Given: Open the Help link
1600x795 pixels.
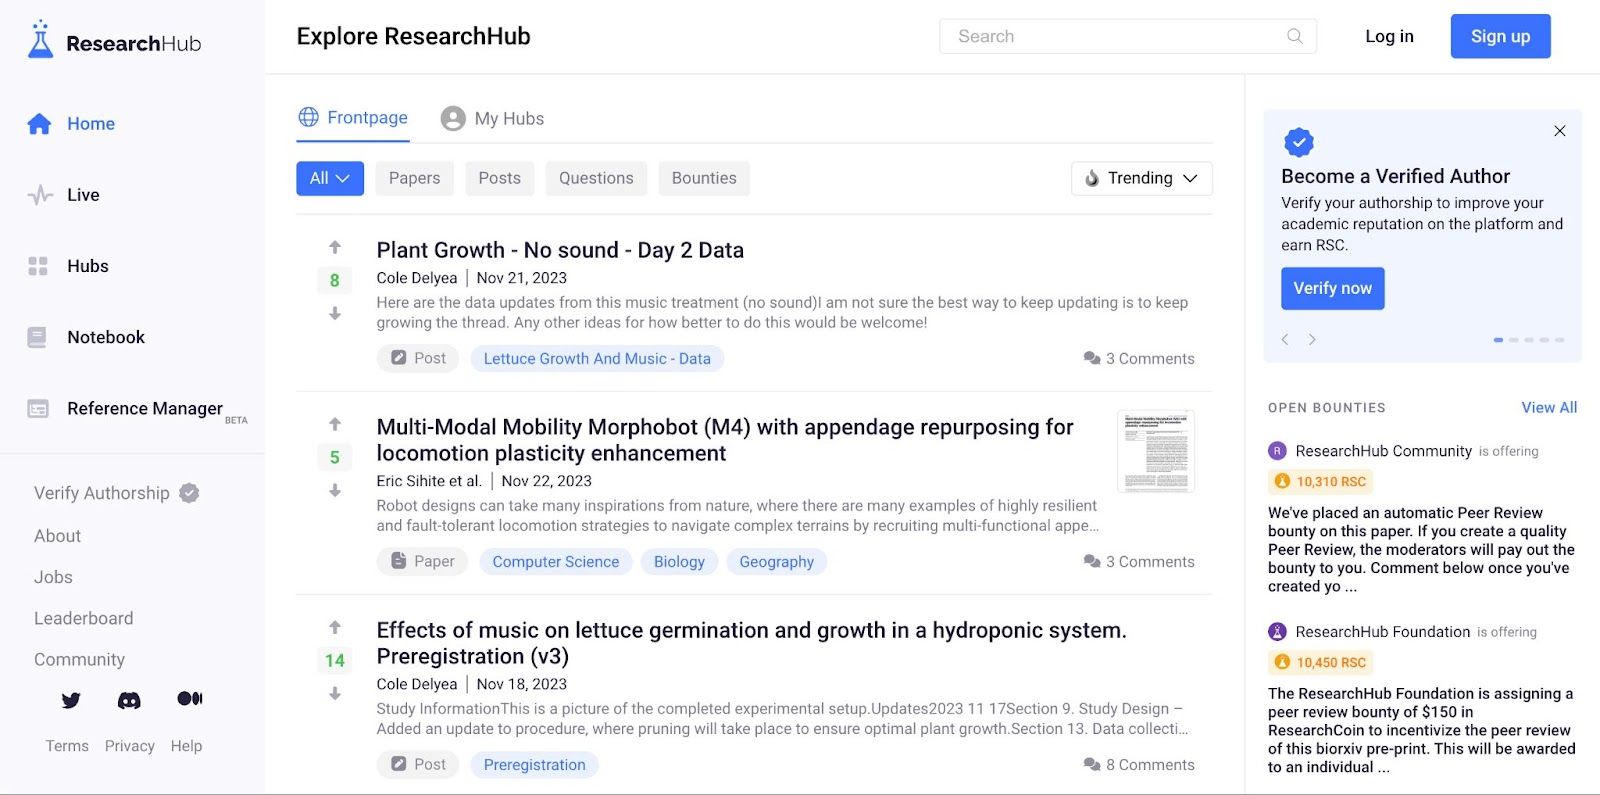Looking at the screenshot, I should 186,746.
